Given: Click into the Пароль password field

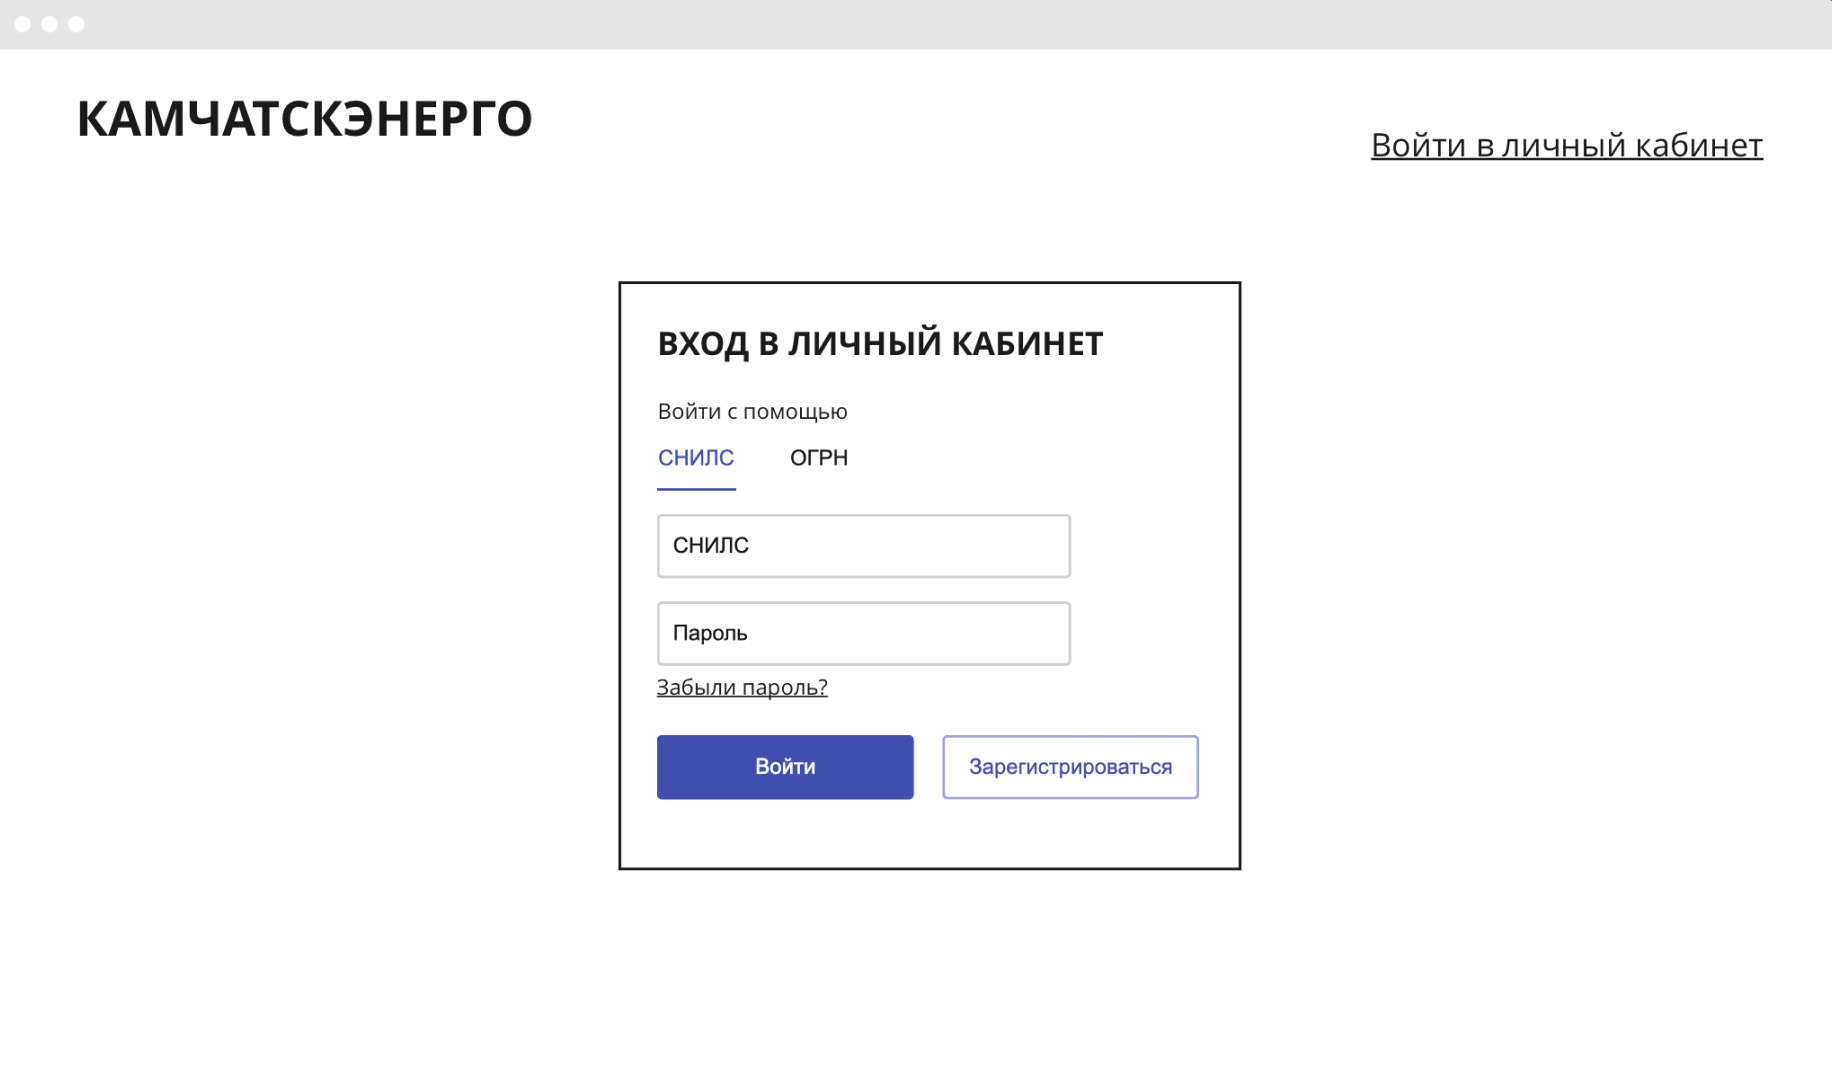Looking at the screenshot, I should click(x=863, y=633).
